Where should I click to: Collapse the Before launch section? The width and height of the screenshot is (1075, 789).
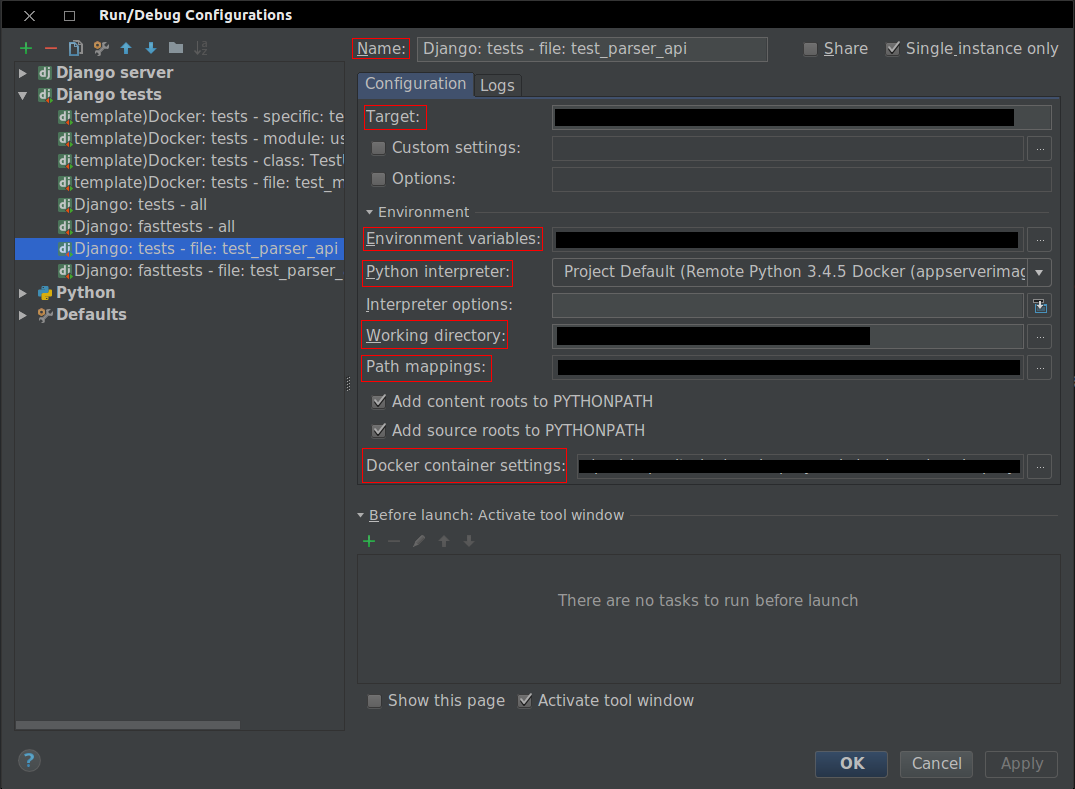[361, 515]
